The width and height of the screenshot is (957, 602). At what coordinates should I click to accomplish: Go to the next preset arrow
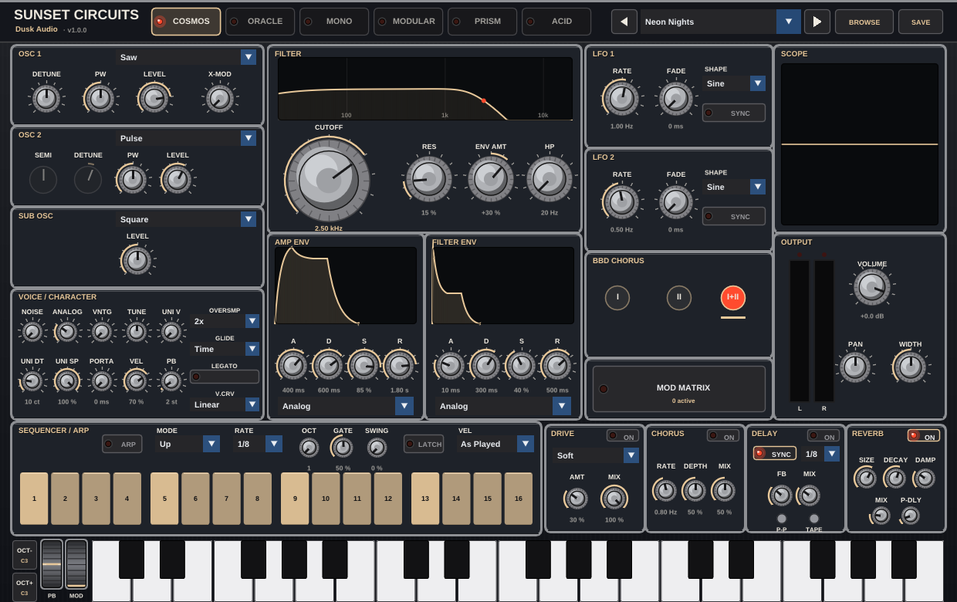click(817, 22)
